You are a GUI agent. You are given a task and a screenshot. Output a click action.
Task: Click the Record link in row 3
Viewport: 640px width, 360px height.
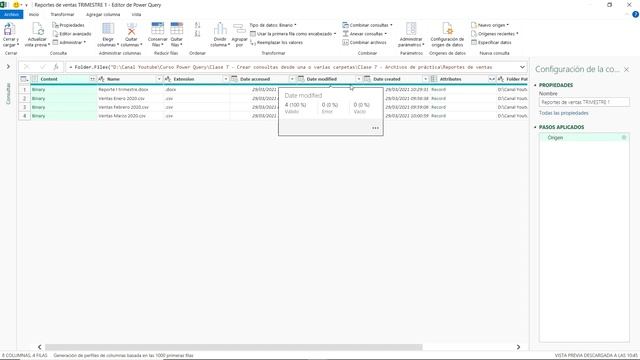(x=438, y=107)
